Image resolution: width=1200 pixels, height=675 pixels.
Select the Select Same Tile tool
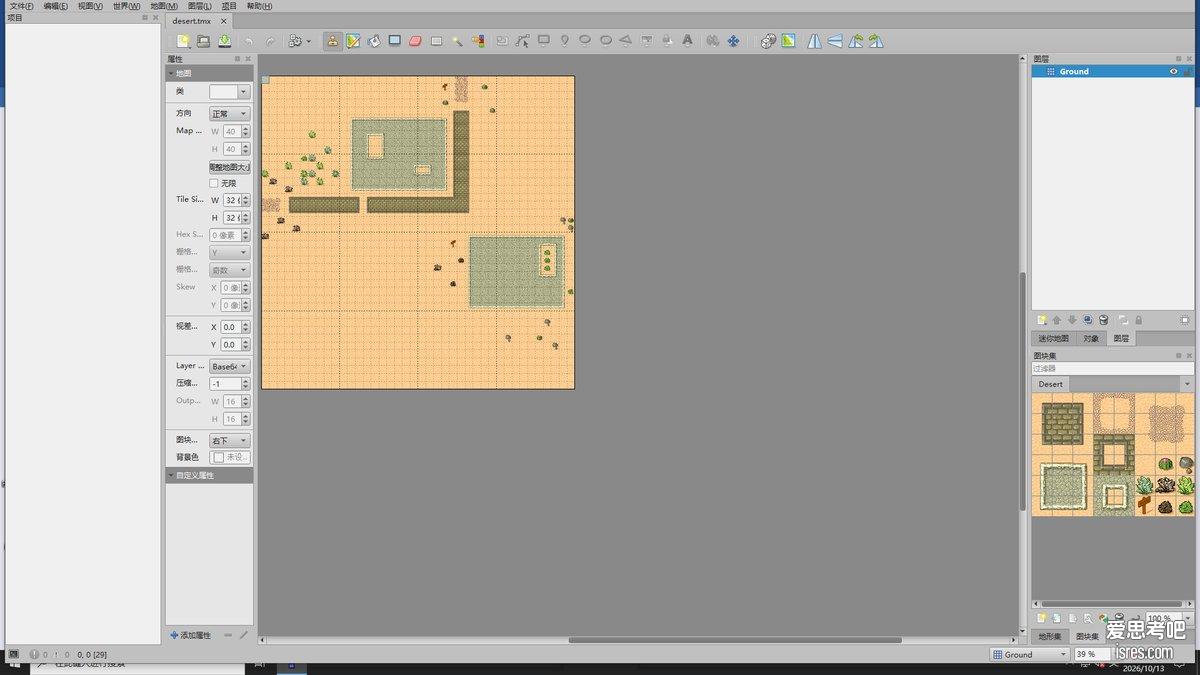click(x=478, y=41)
